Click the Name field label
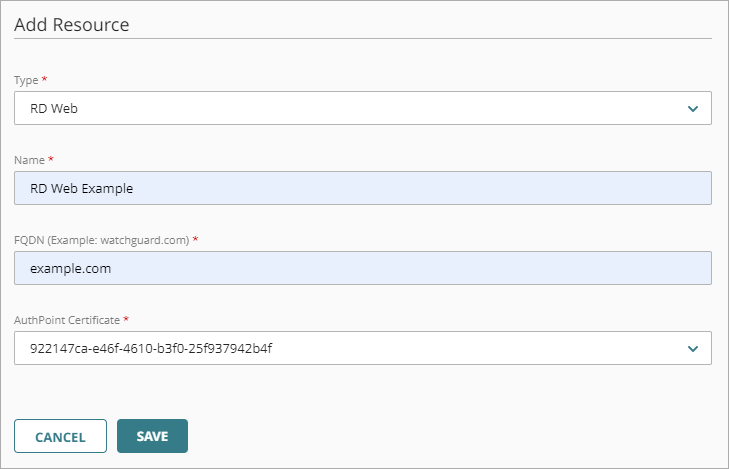The height and width of the screenshot is (469, 729). coord(30,159)
